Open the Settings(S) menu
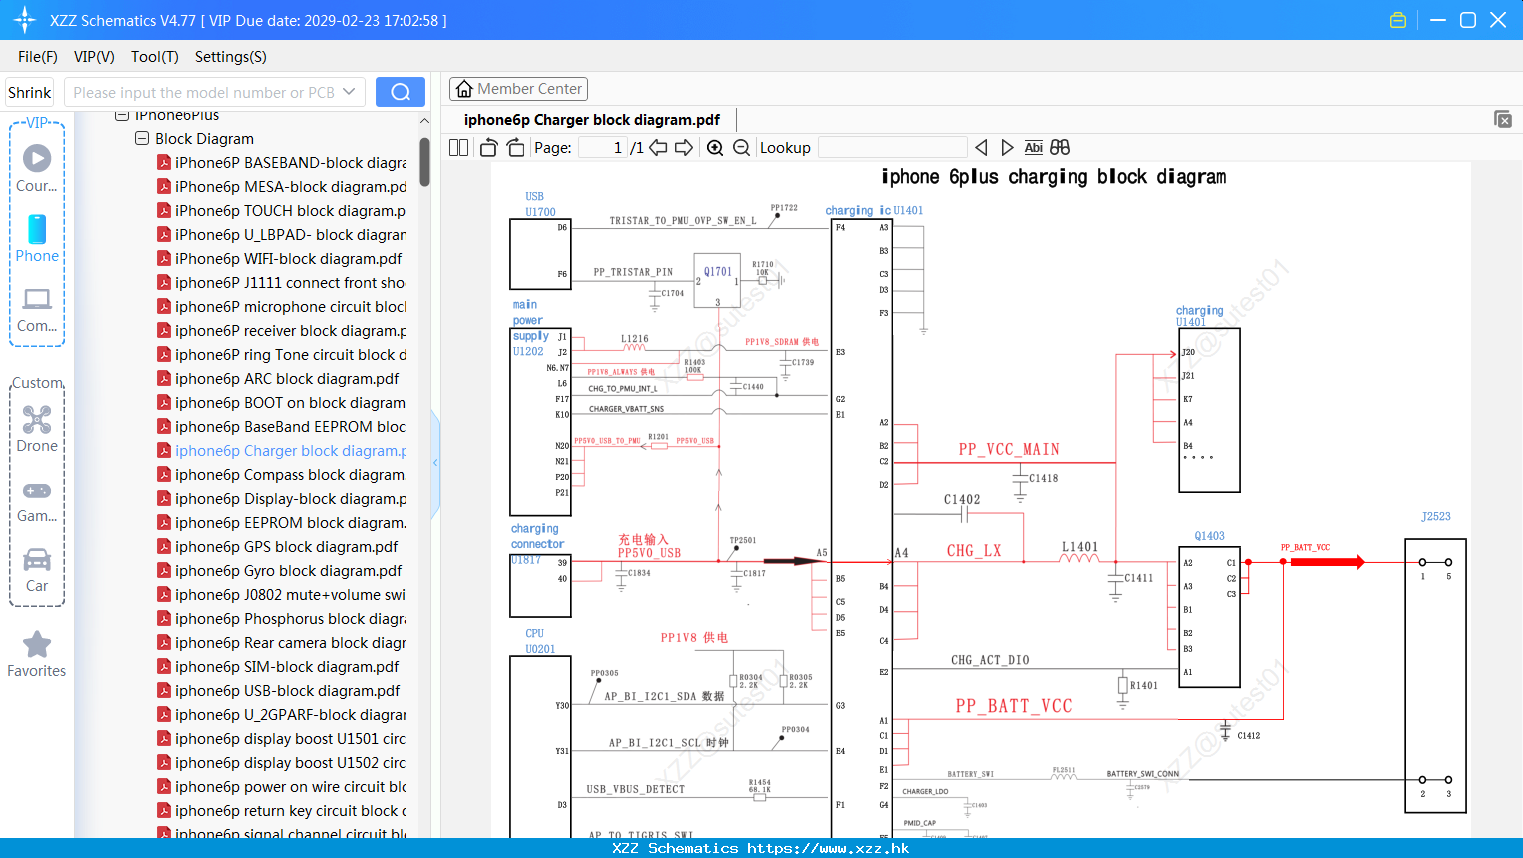The height and width of the screenshot is (858, 1523). (x=230, y=57)
